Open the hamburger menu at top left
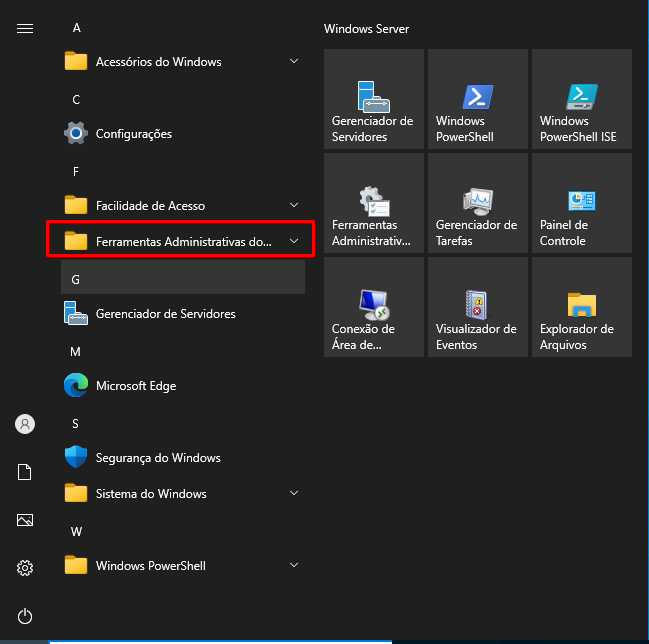This screenshot has height=644, width=649. 25,28
